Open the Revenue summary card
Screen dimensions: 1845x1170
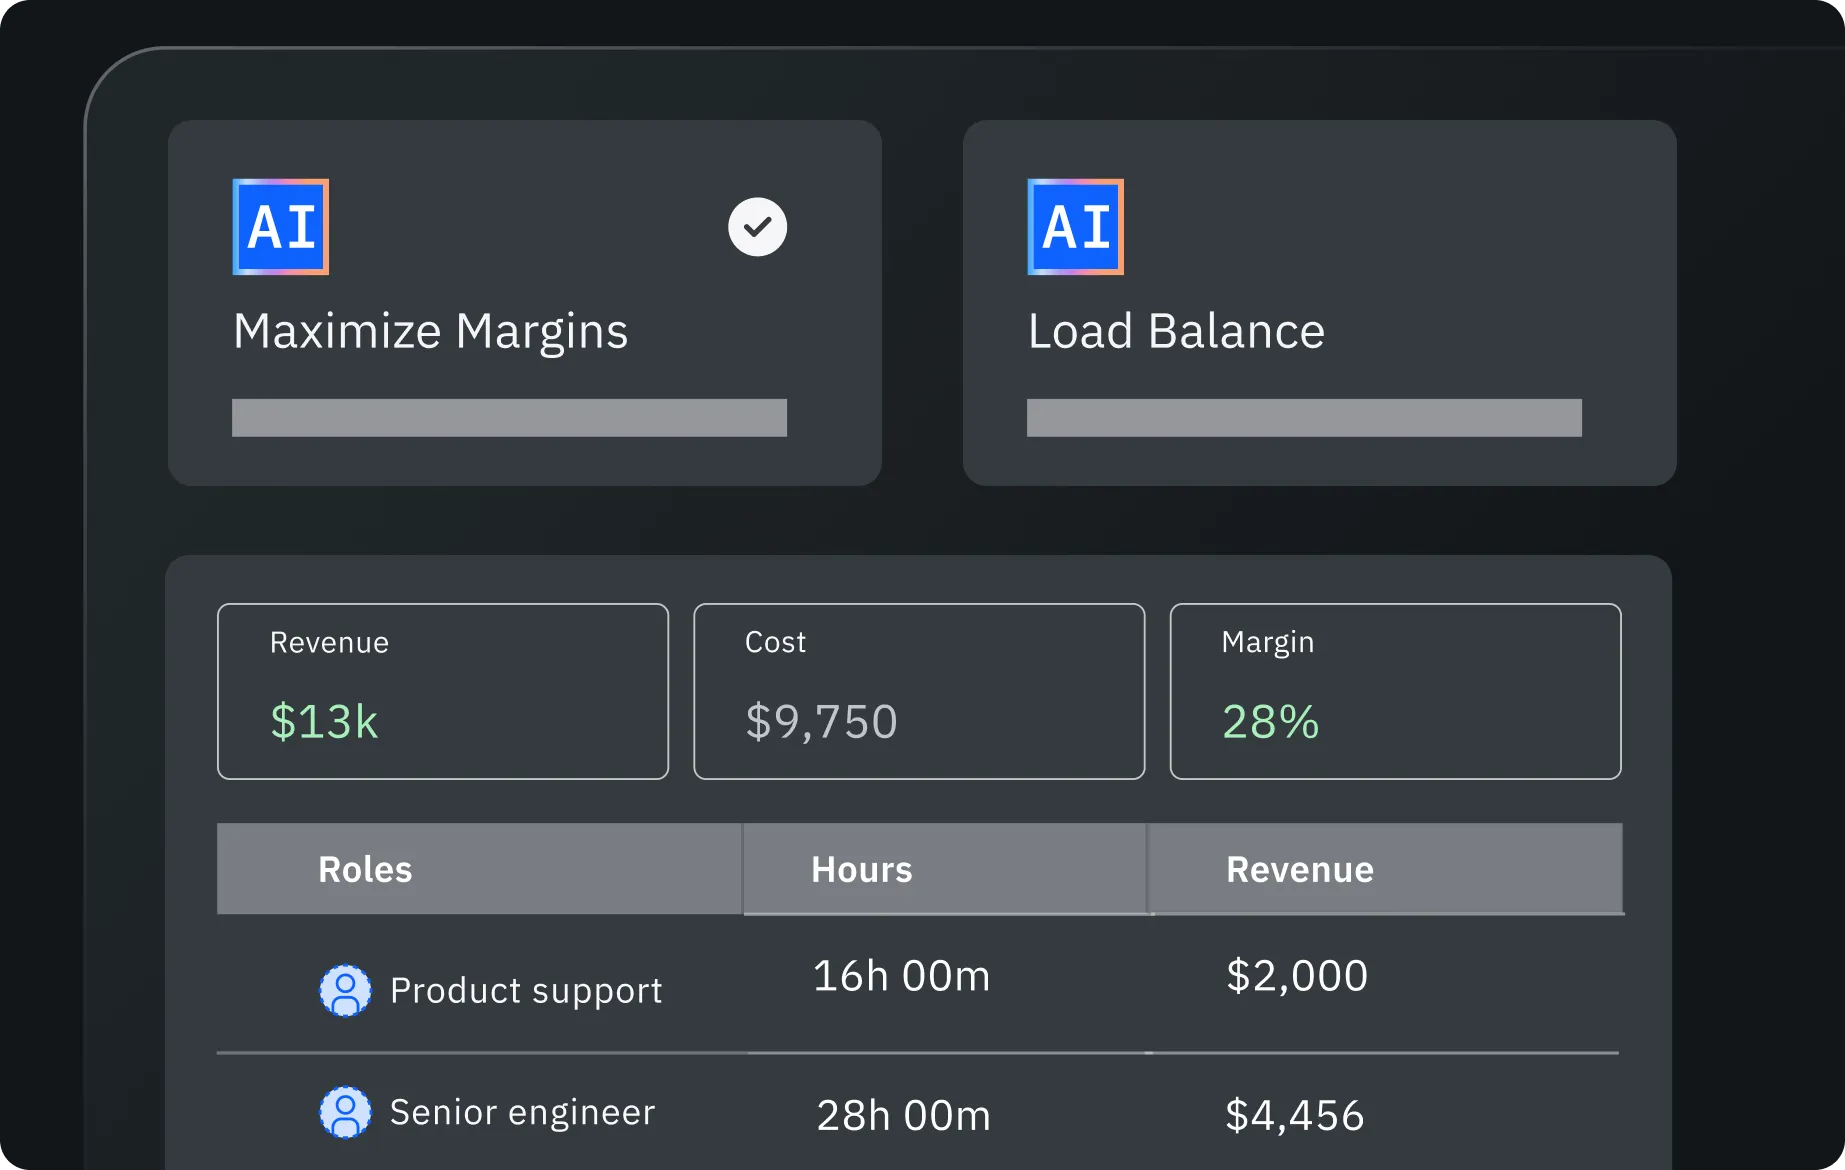point(443,691)
